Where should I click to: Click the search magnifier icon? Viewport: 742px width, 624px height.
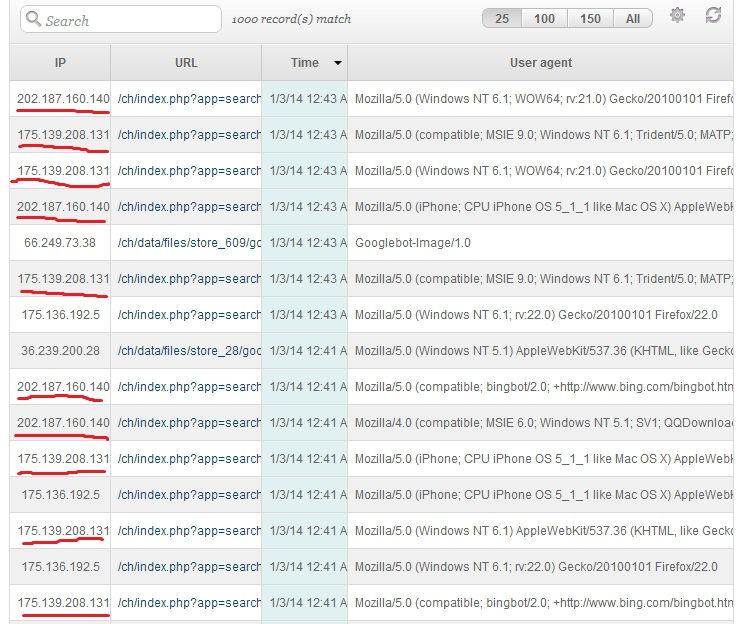tap(33, 19)
